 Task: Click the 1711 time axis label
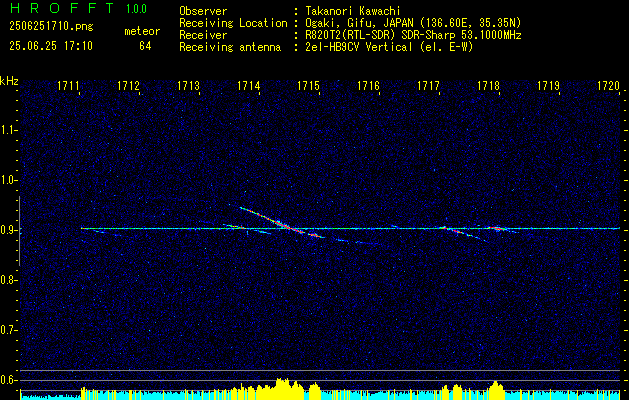click(68, 86)
